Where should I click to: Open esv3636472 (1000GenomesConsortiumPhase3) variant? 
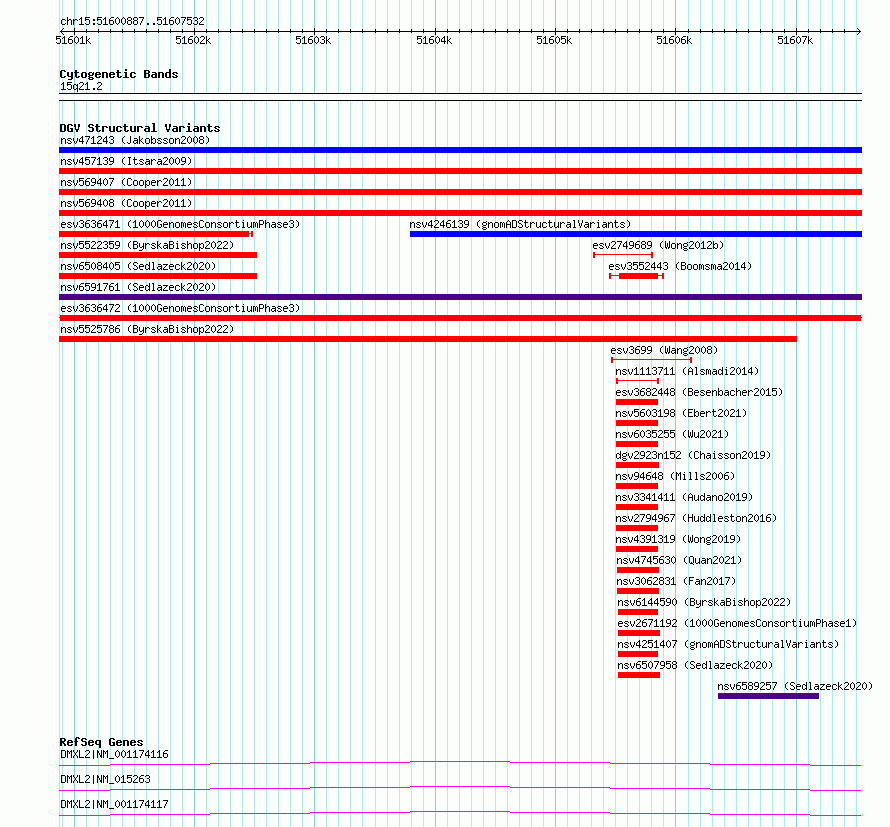(x=180, y=308)
